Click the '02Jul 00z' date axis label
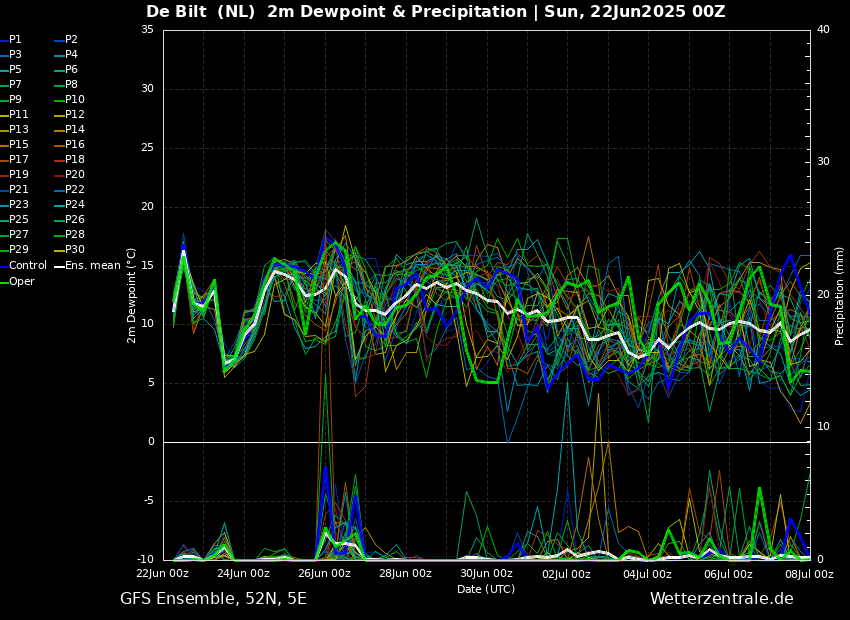 coord(566,574)
